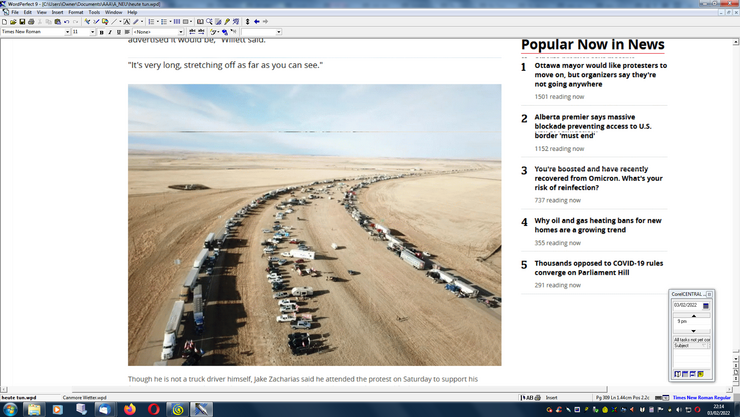Click the Columns icon in toolbar
This screenshot has width=740, height=417.
click(x=177, y=22)
